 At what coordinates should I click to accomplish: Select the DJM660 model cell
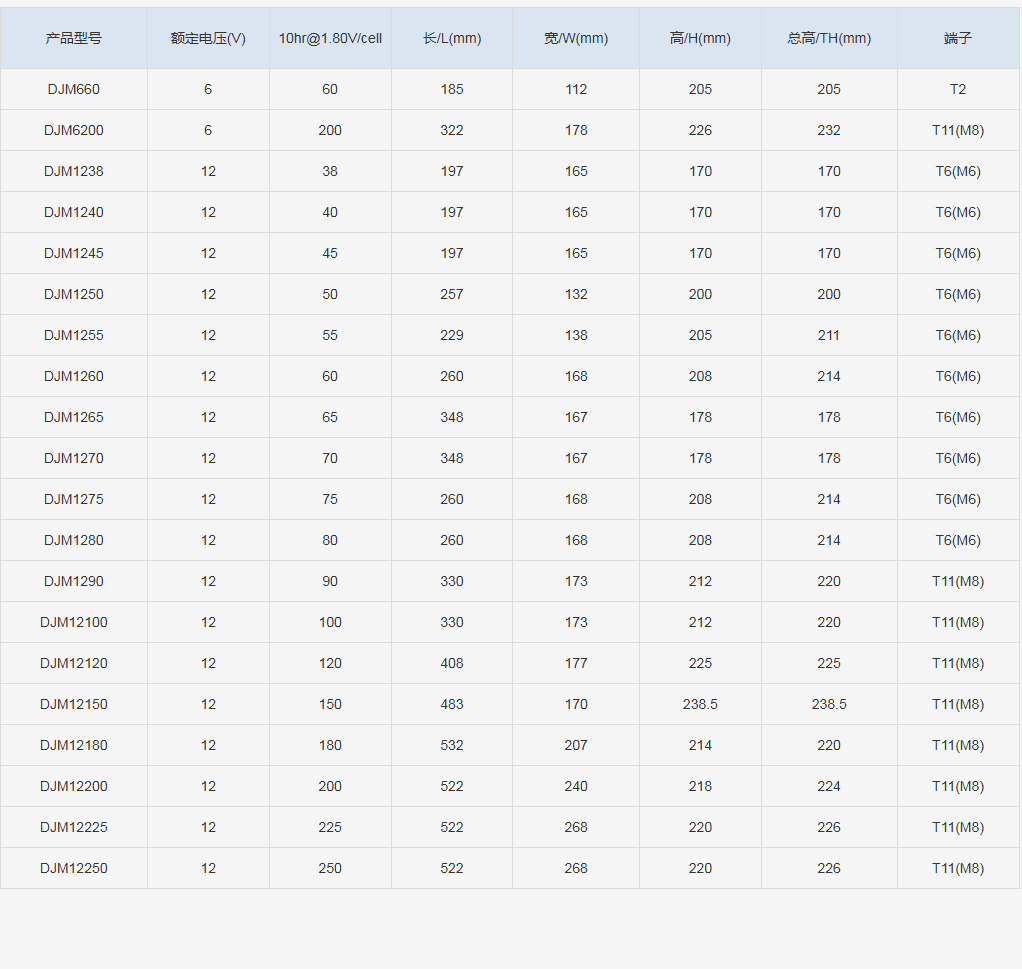[74, 89]
